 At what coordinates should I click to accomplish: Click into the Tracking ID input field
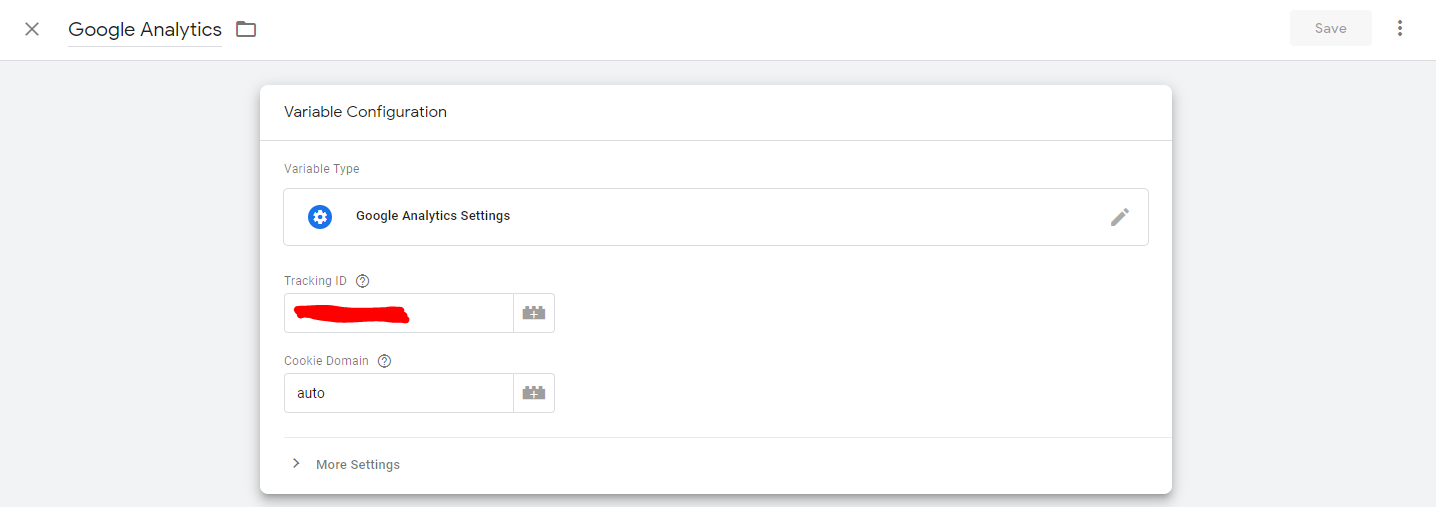(398, 313)
